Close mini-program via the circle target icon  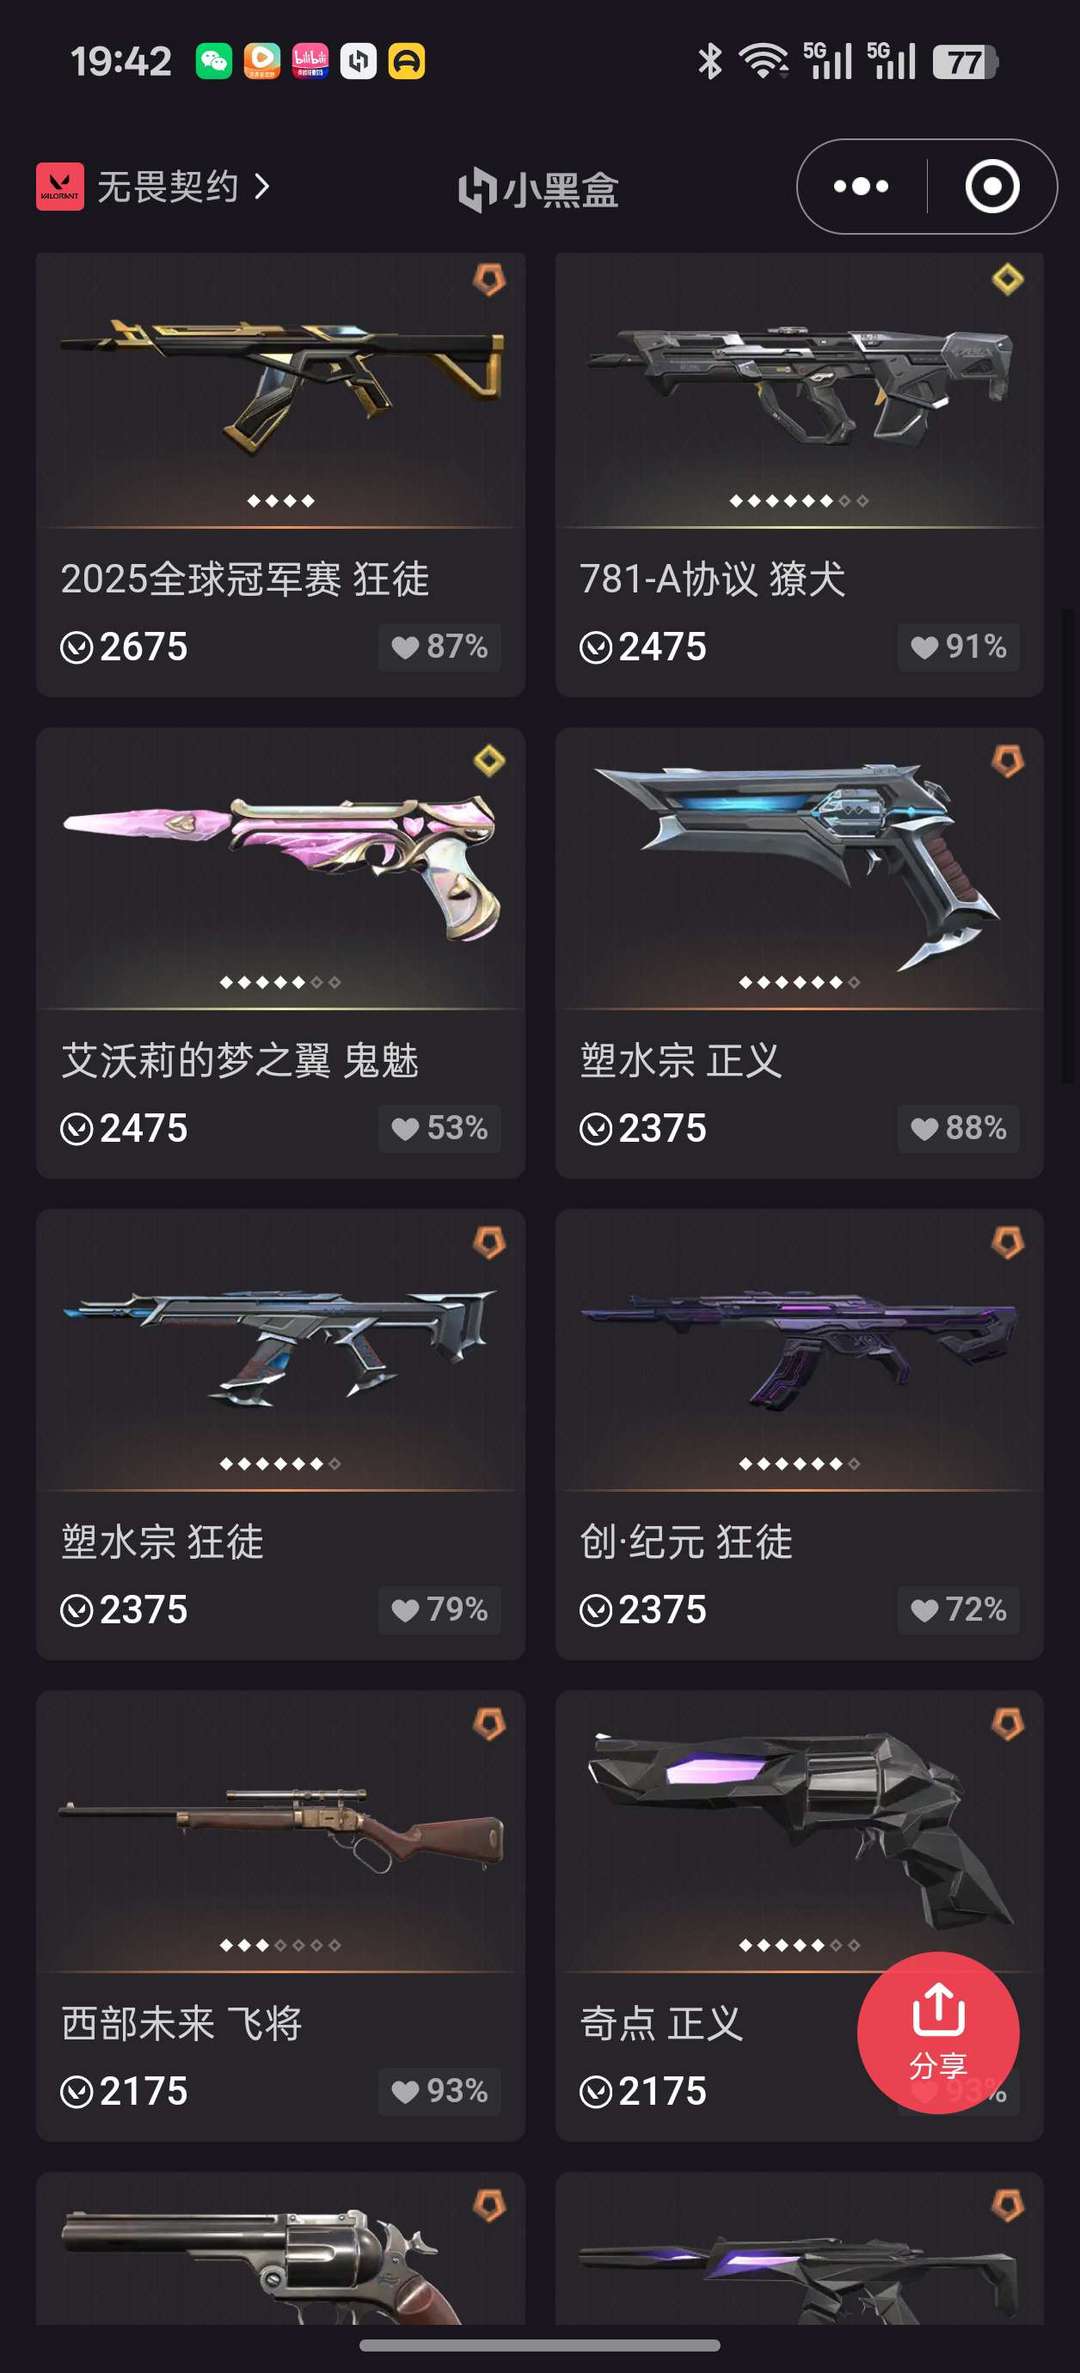click(992, 187)
